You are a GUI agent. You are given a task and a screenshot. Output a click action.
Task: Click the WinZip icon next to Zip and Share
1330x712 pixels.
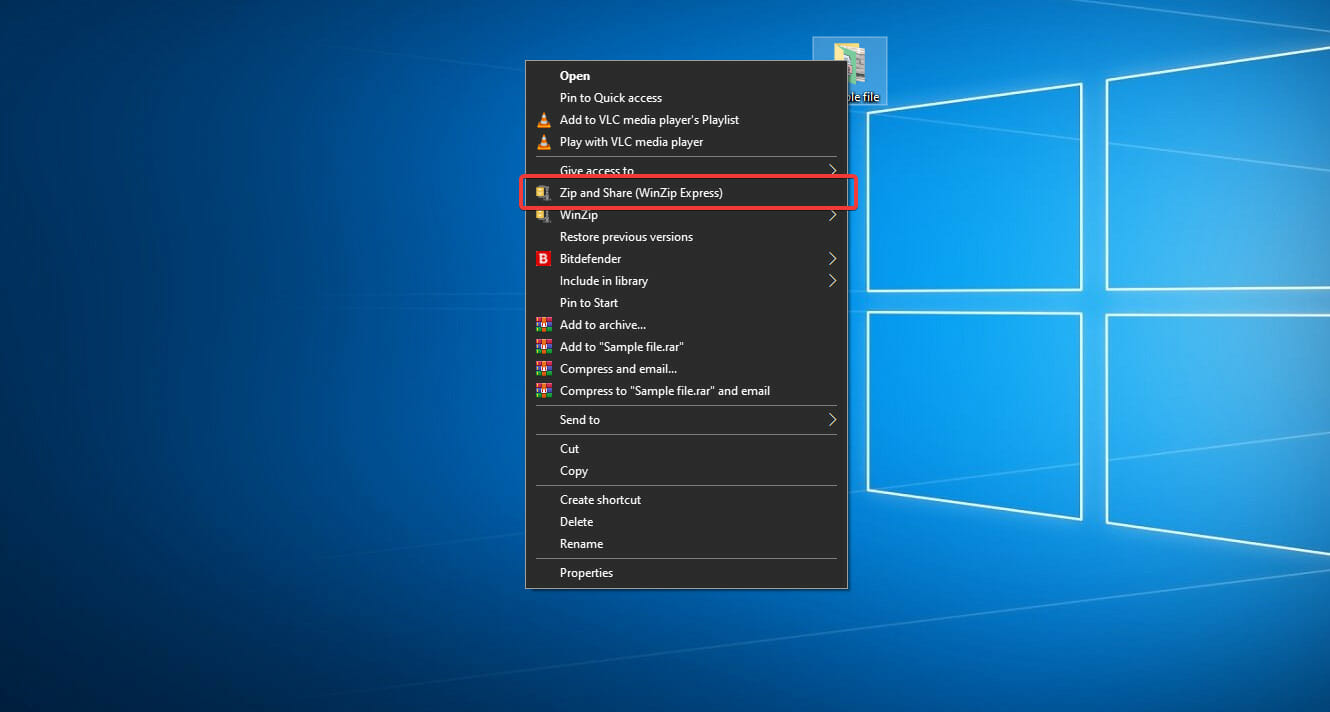[544, 192]
